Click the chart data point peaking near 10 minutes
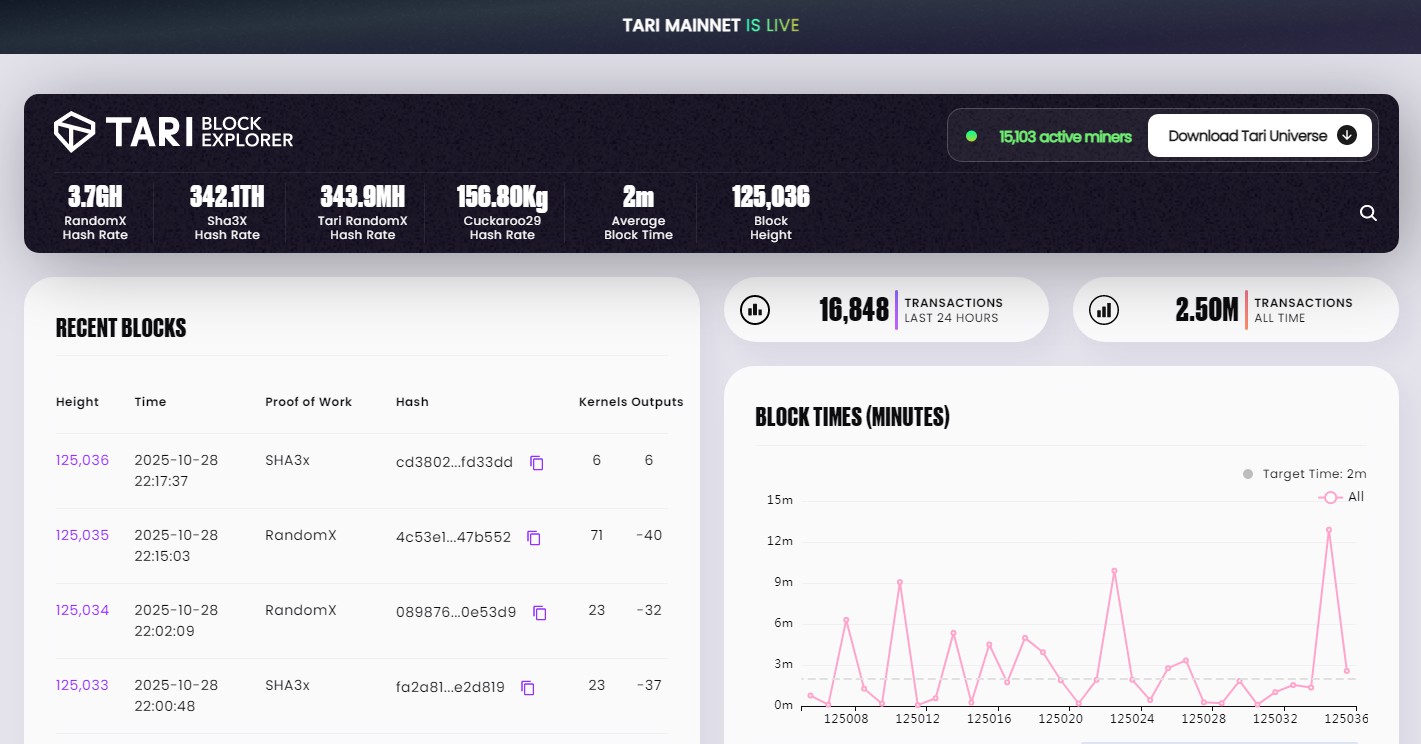This screenshot has height=744, width=1421. [x=1114, y=570]
